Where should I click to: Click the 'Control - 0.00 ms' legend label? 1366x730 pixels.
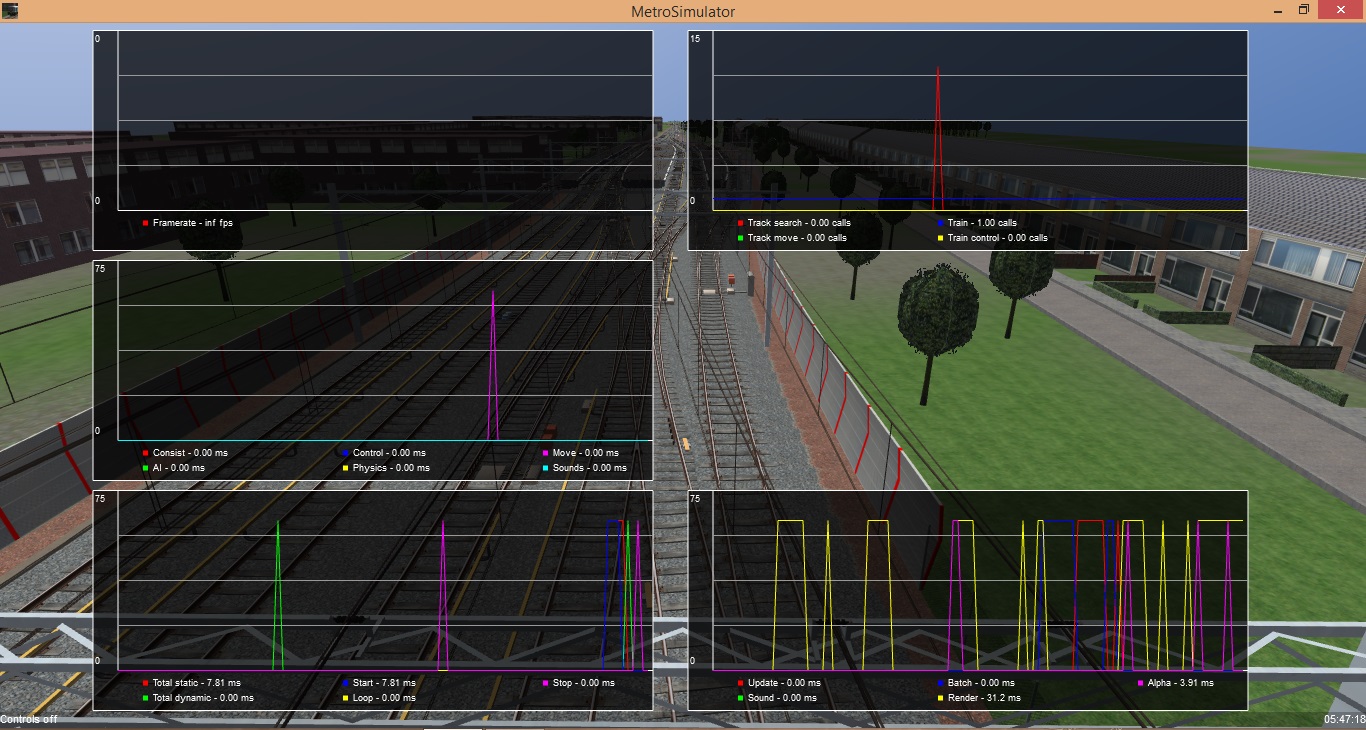389,453
